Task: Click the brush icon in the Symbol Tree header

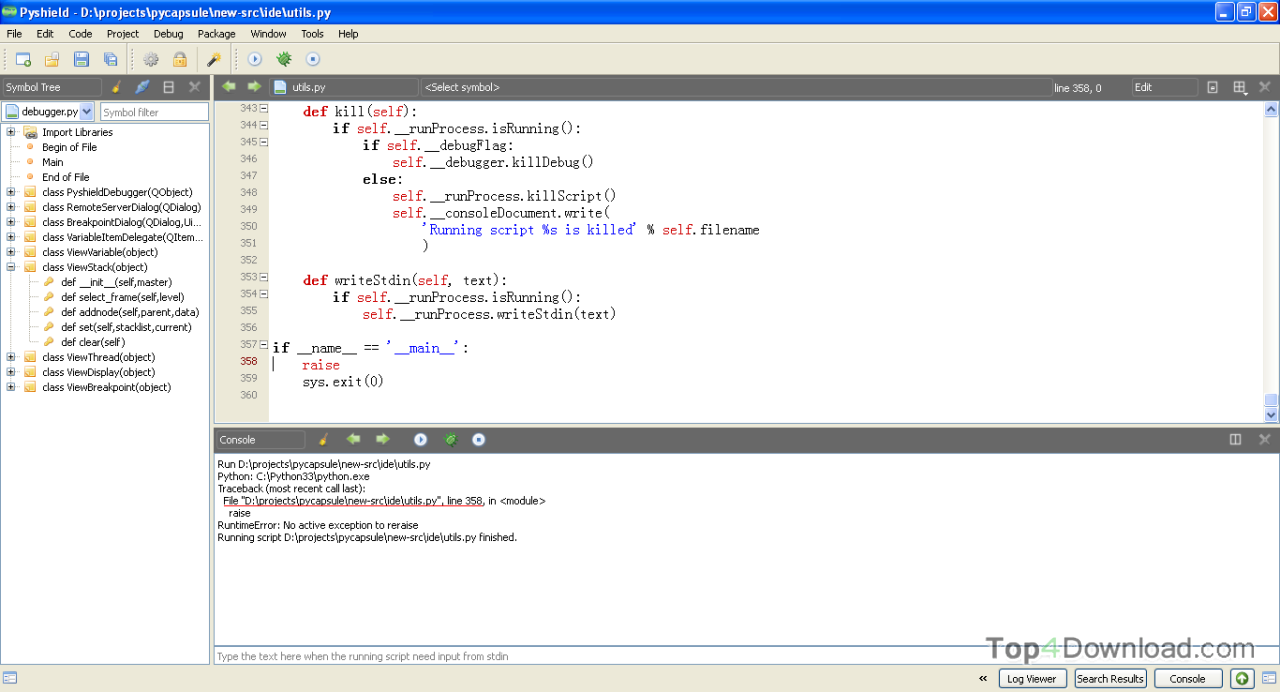Action: (x=115, y=87)
